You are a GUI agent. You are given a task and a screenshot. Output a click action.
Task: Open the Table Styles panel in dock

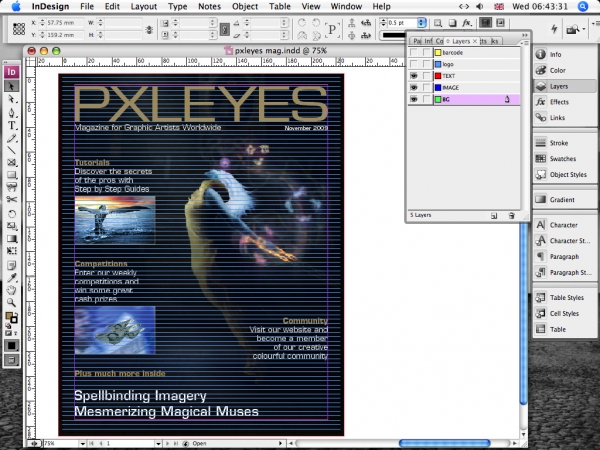coord(565,297)
